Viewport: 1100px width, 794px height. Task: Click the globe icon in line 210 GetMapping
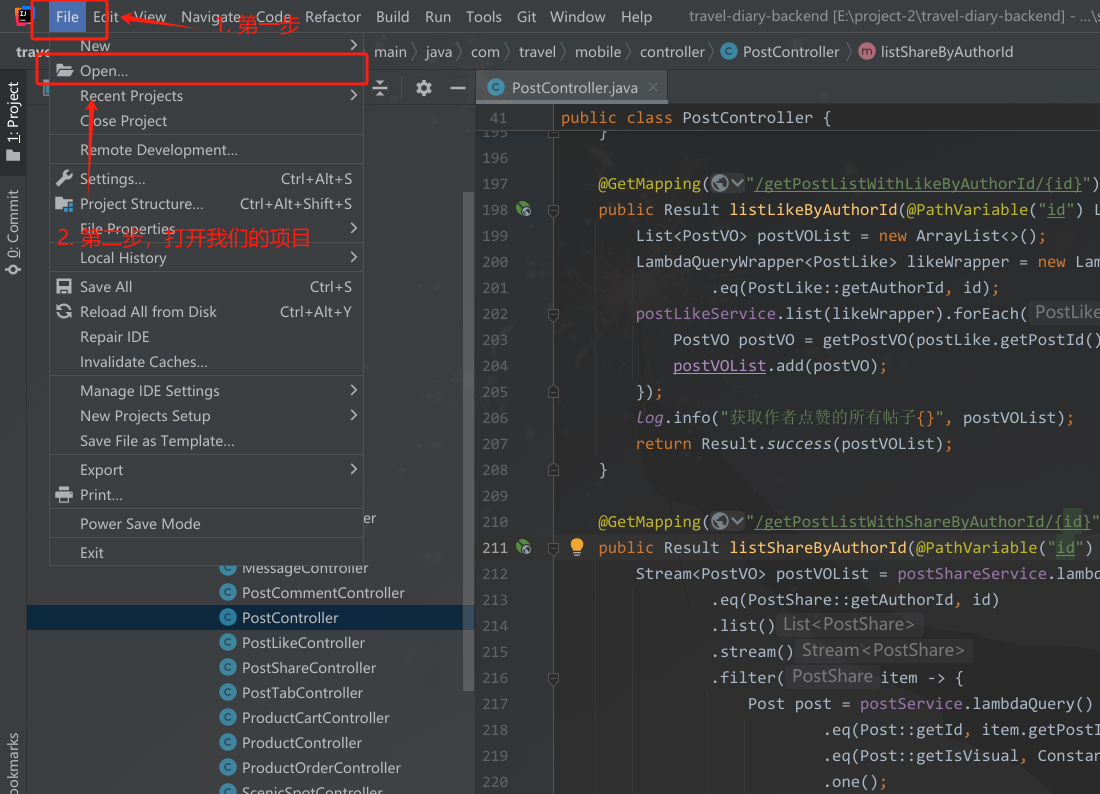[720, 521]
